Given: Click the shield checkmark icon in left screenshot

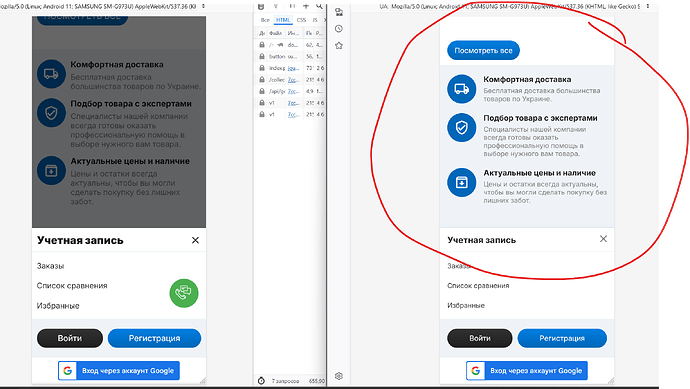Looking at the screenshot, I should (x=51, y=113).
